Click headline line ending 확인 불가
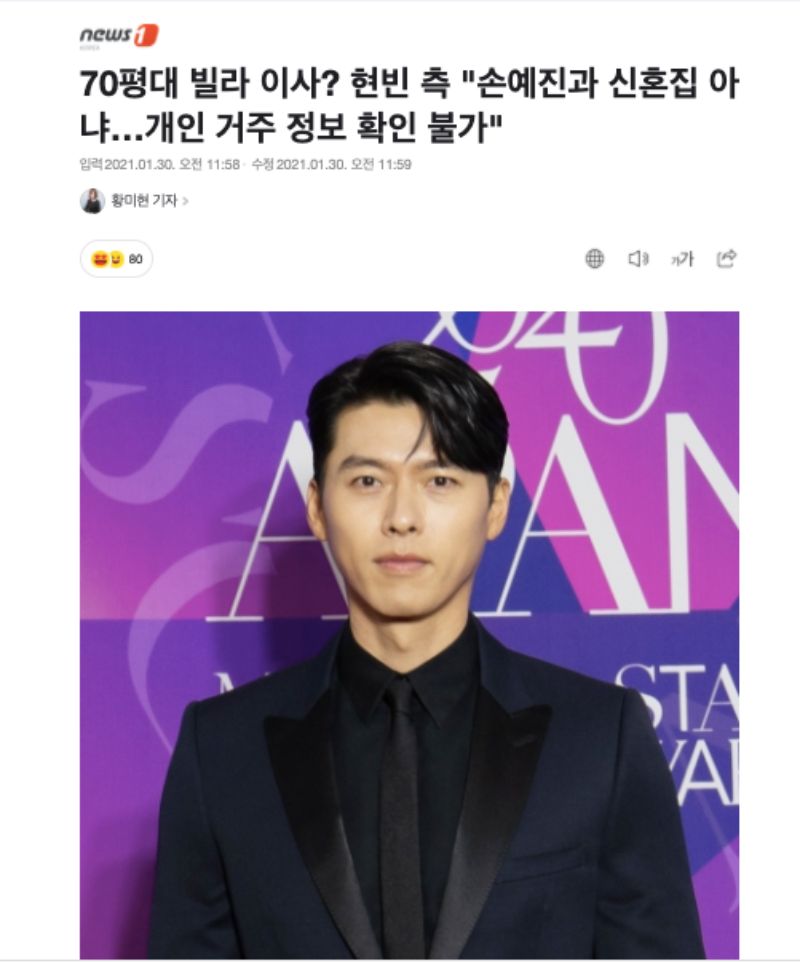 [x=292, y=128]
